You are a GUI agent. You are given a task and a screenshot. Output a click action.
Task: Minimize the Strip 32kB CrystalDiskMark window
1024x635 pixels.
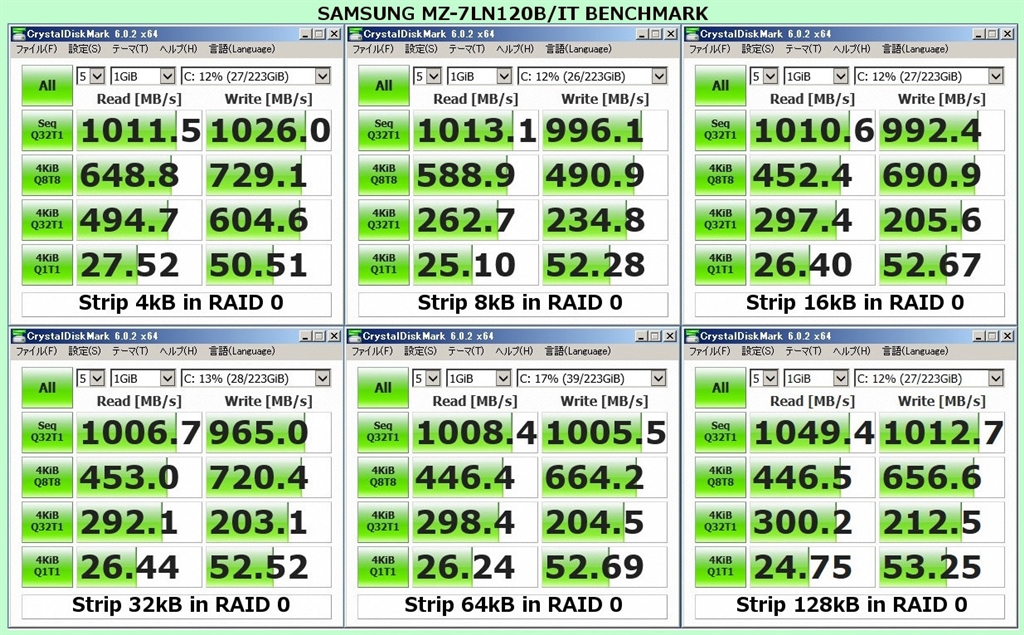(305, 336)
